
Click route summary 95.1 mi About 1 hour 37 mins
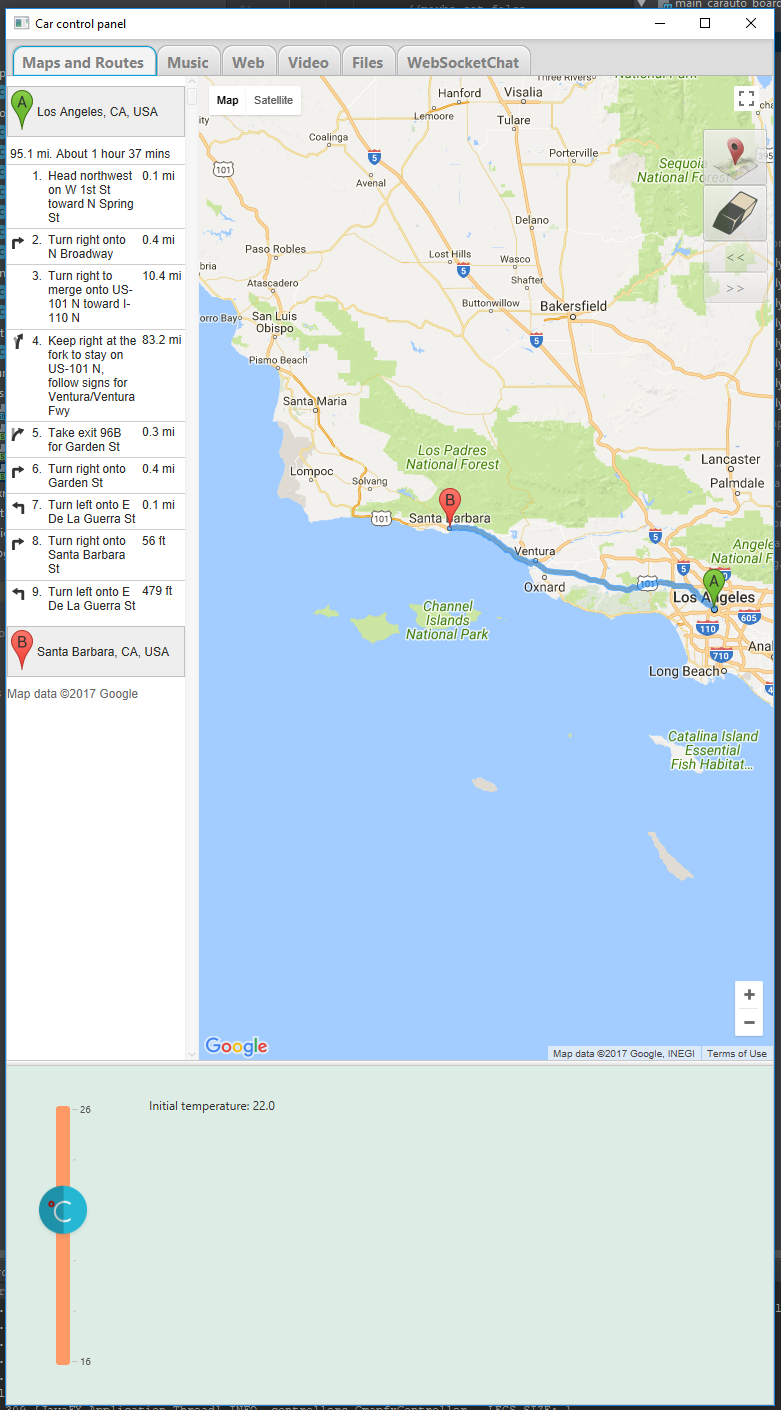pos(90,154)
